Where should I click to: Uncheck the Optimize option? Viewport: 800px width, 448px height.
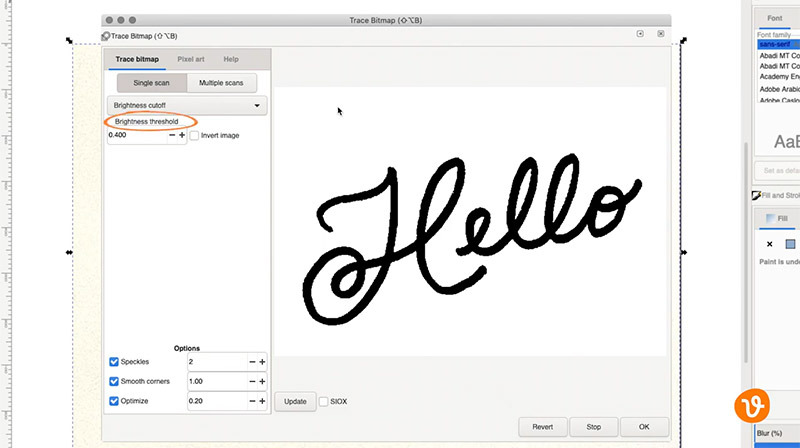[x=114, y=401]
